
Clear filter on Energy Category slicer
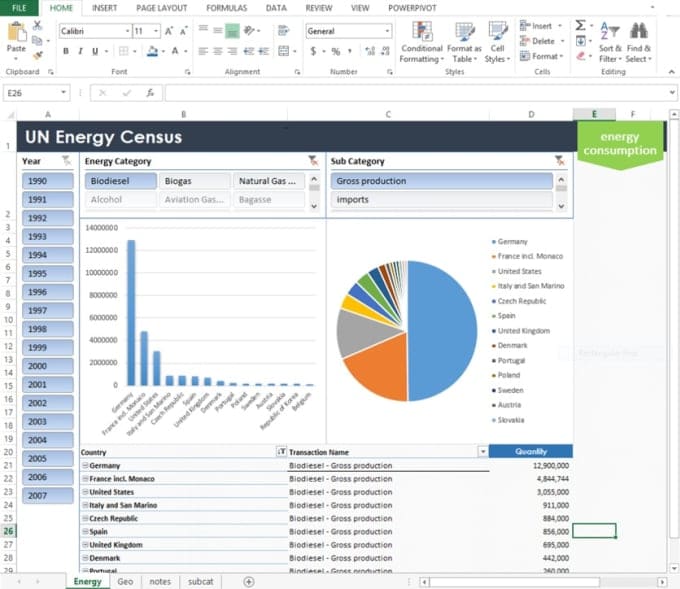point(313,161)
